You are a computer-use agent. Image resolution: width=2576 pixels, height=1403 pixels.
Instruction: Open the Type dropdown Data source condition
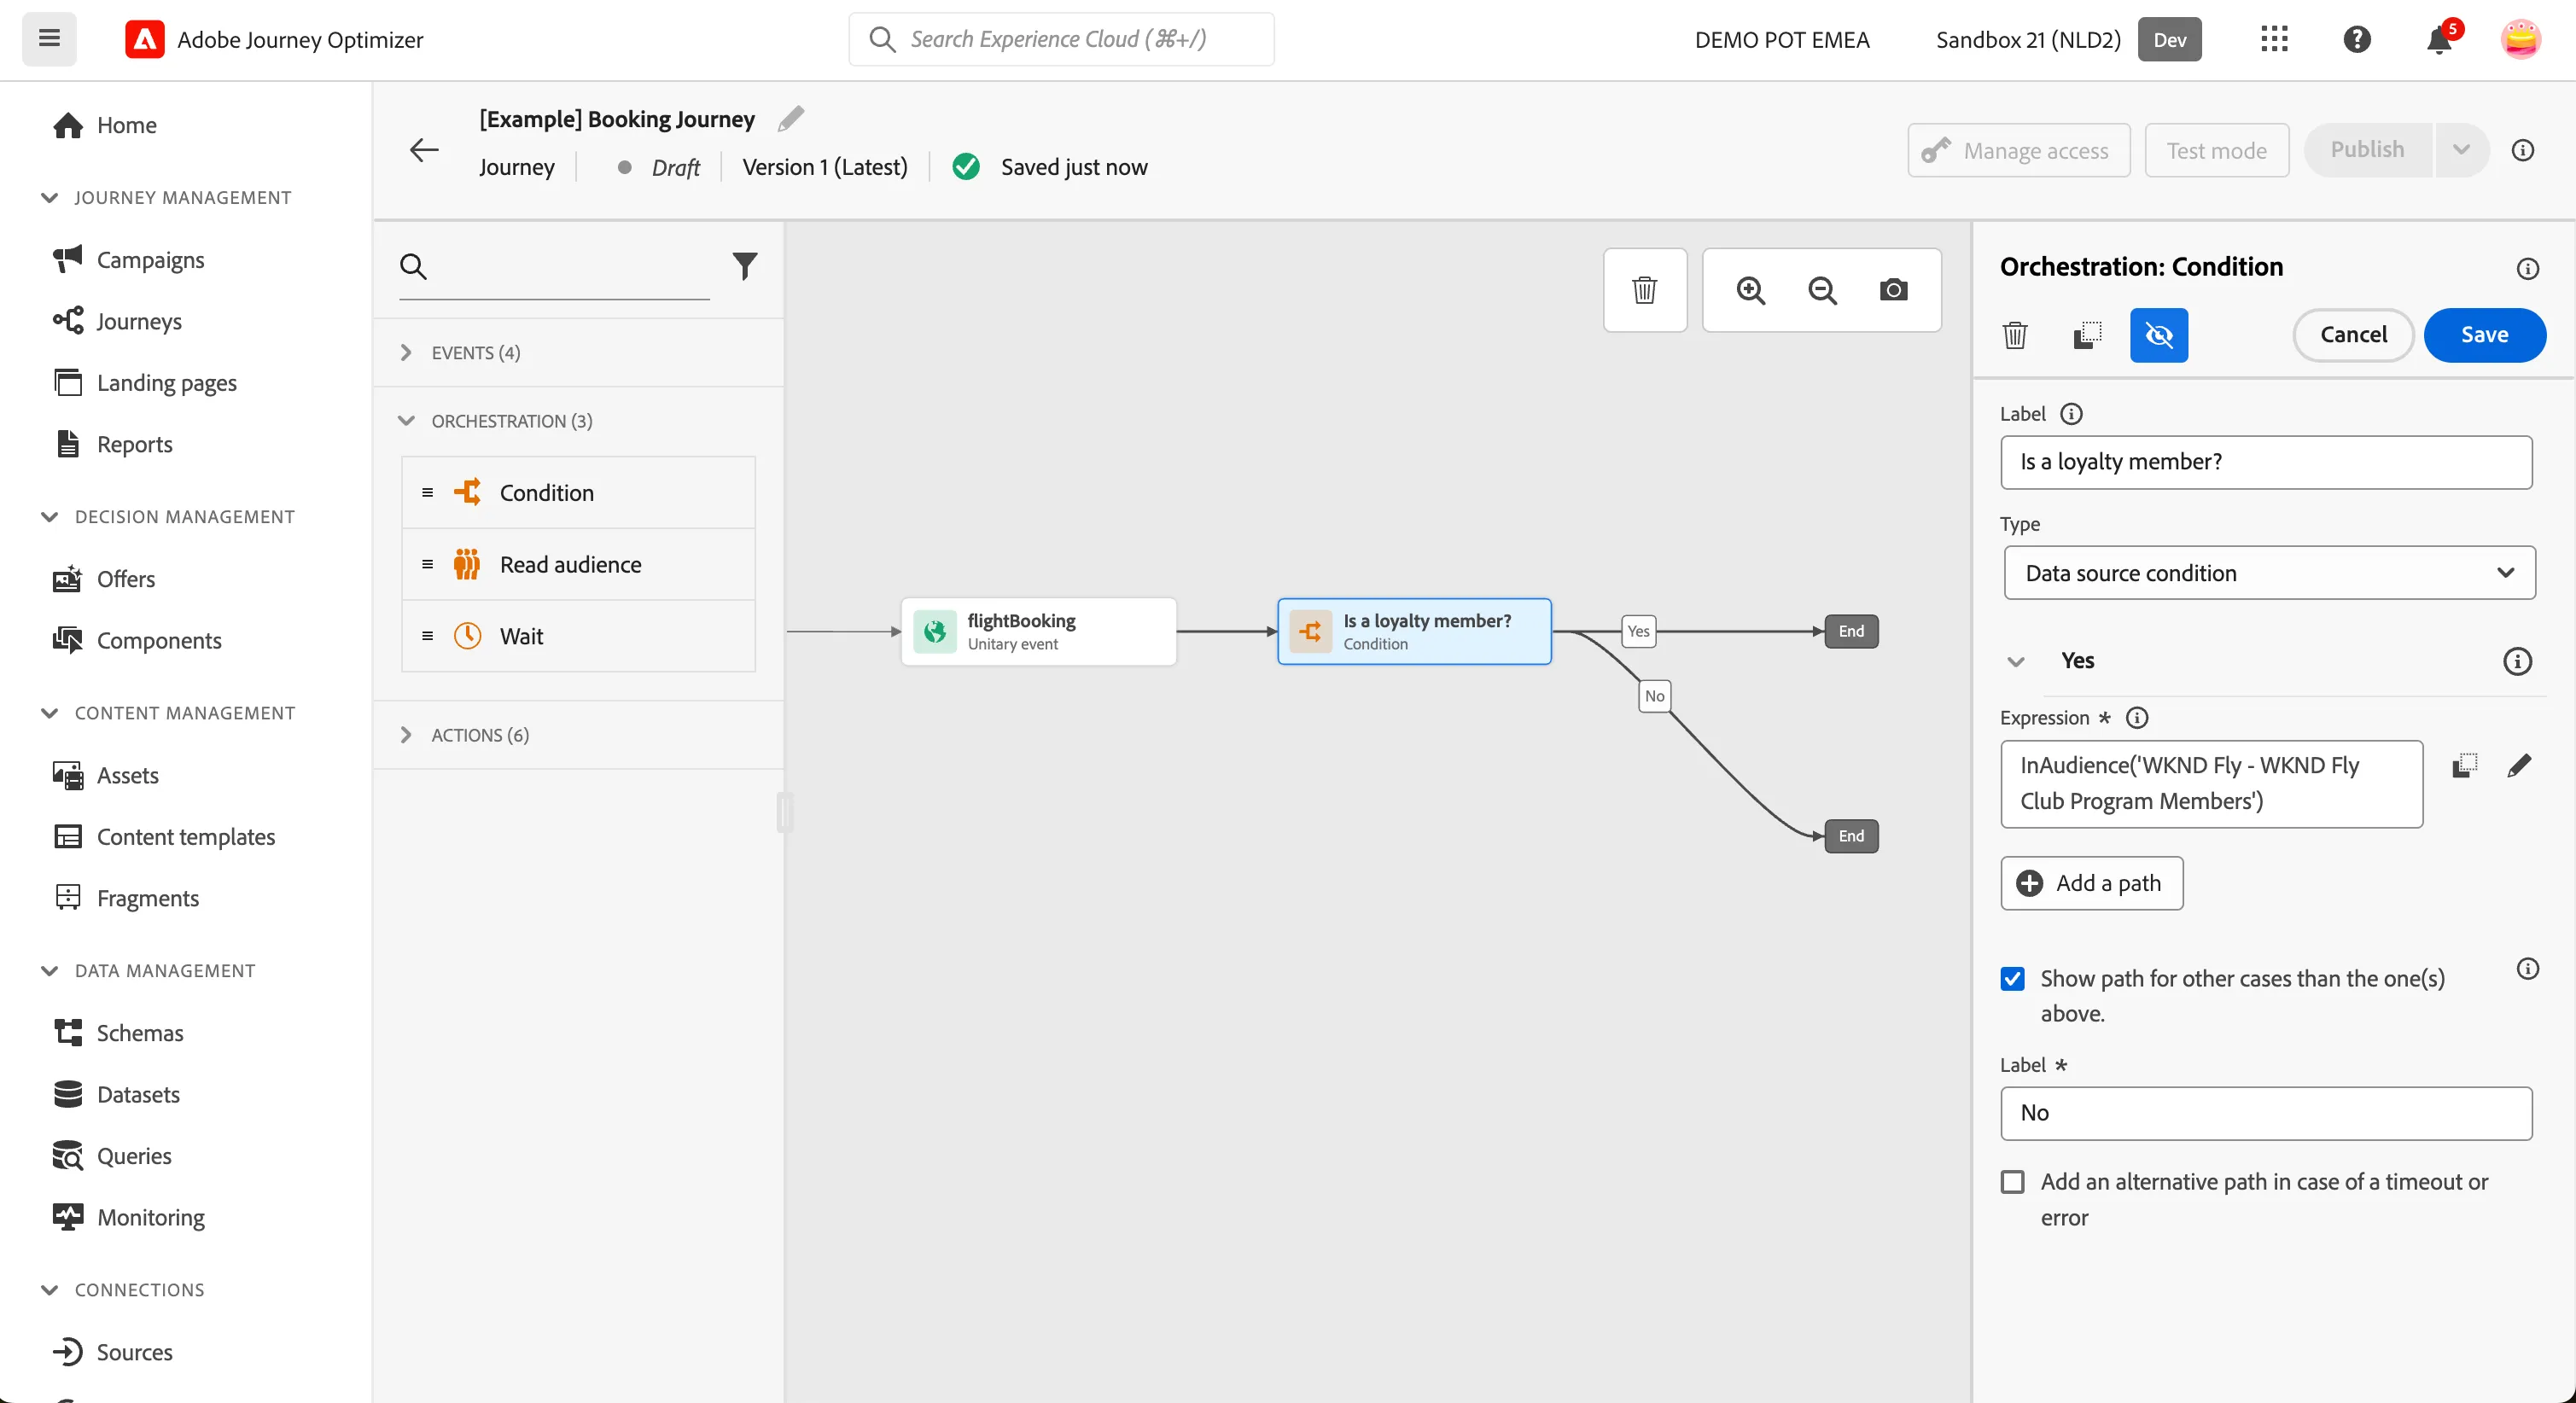pos(2269,573)
